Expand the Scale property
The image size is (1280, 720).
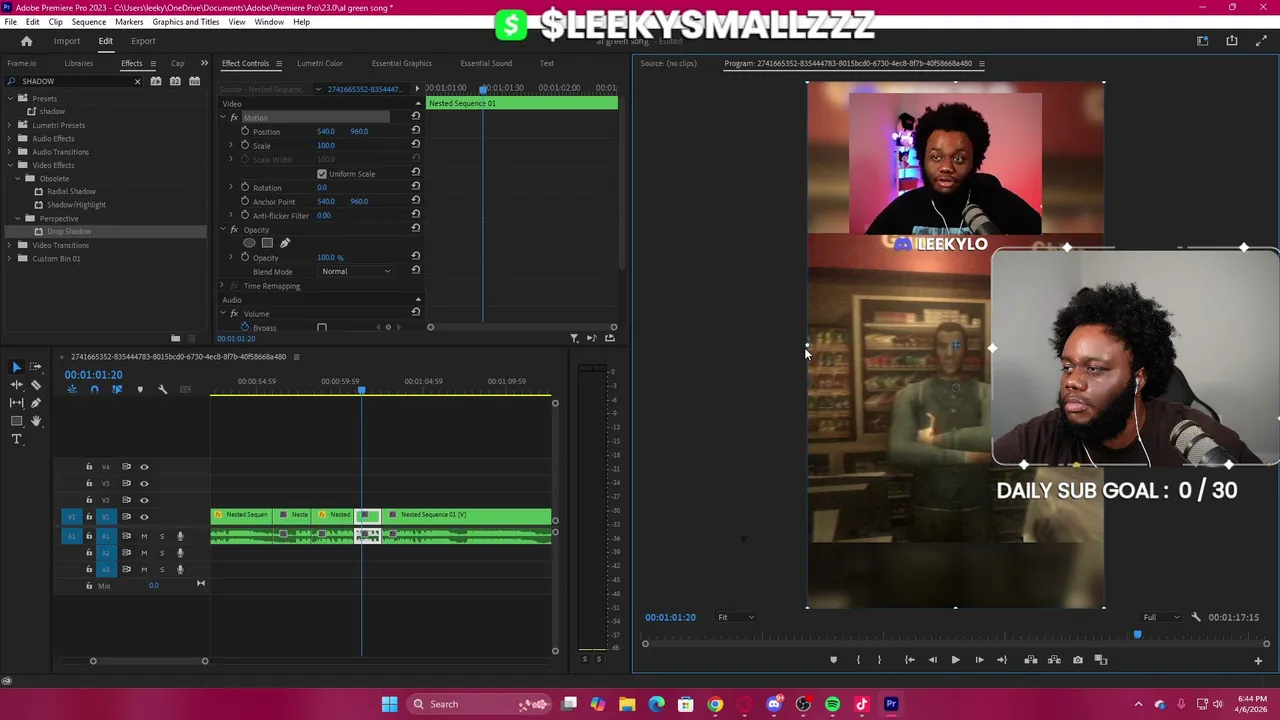tap(231, 145)
